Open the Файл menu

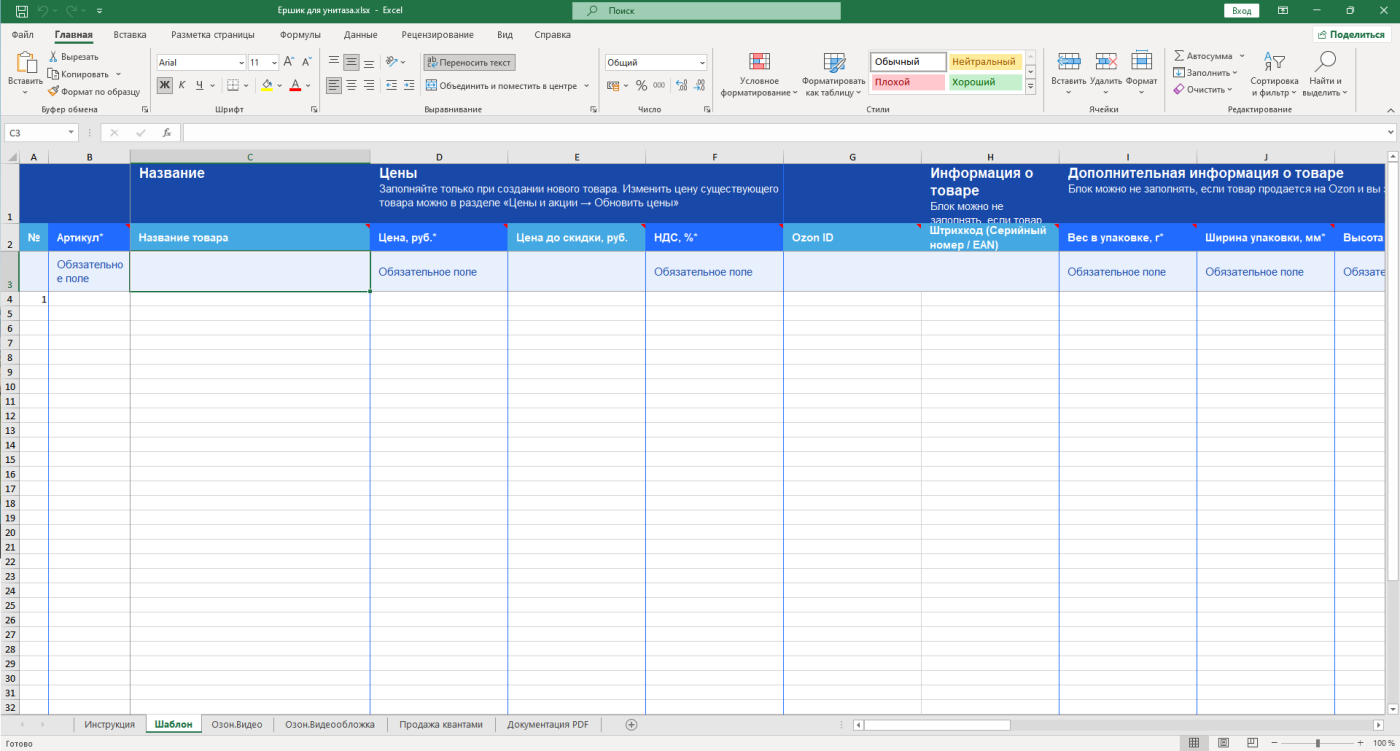point(23,34)
